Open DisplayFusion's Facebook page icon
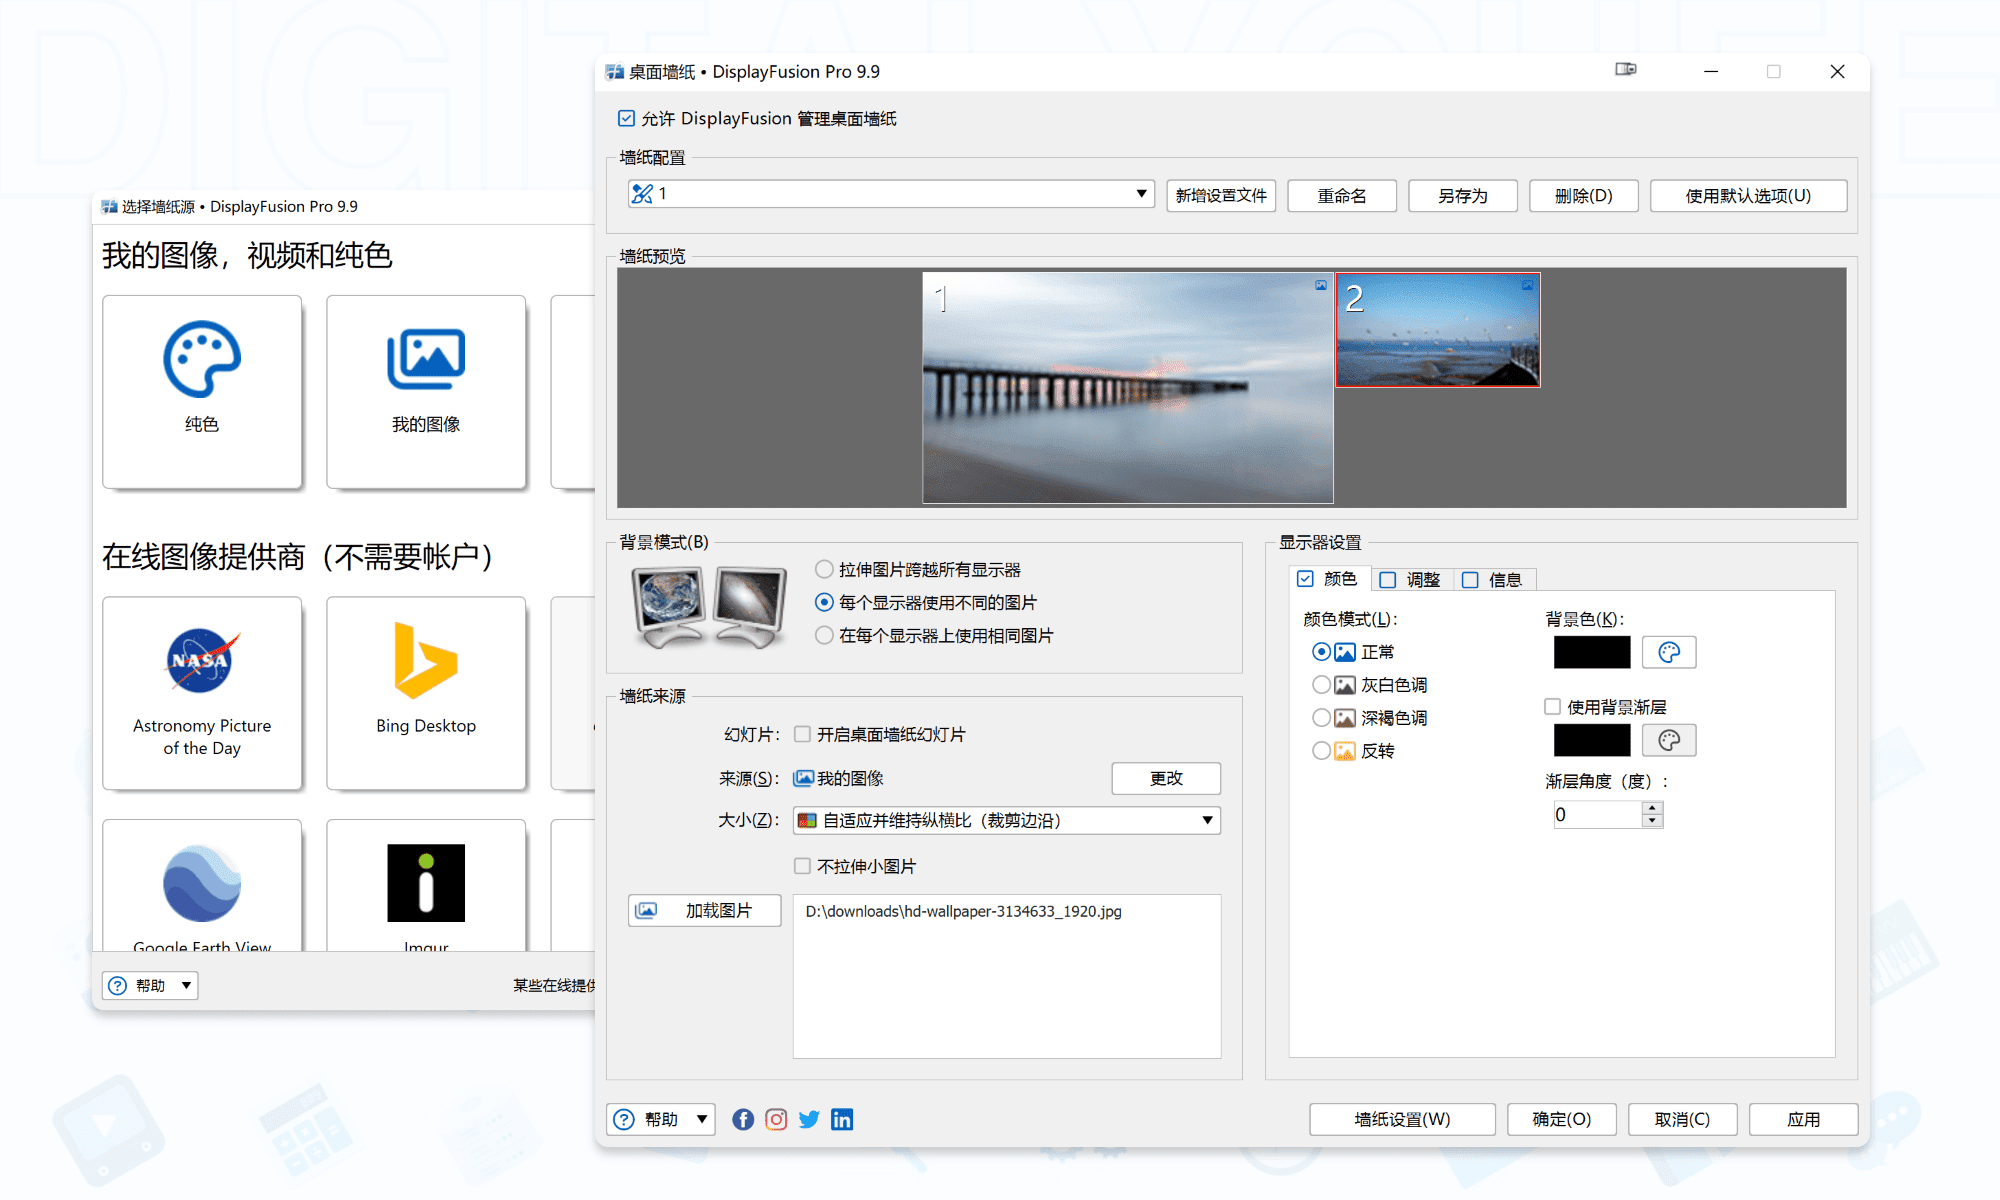 click(742, 1119)
